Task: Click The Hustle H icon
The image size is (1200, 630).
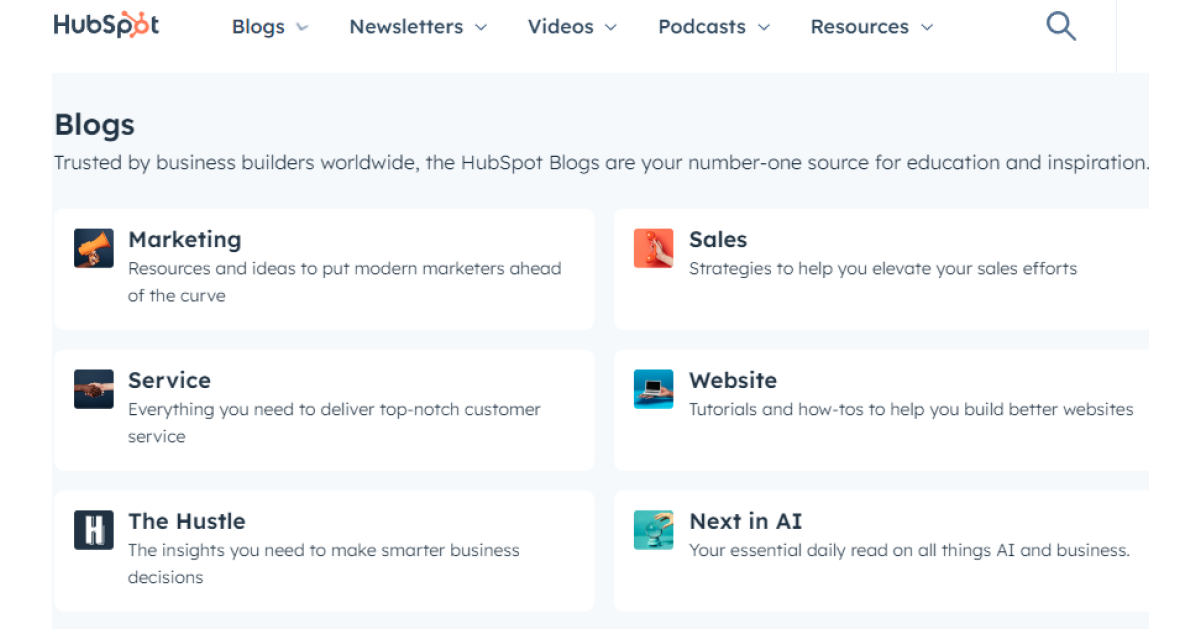Action: [94, 530]
